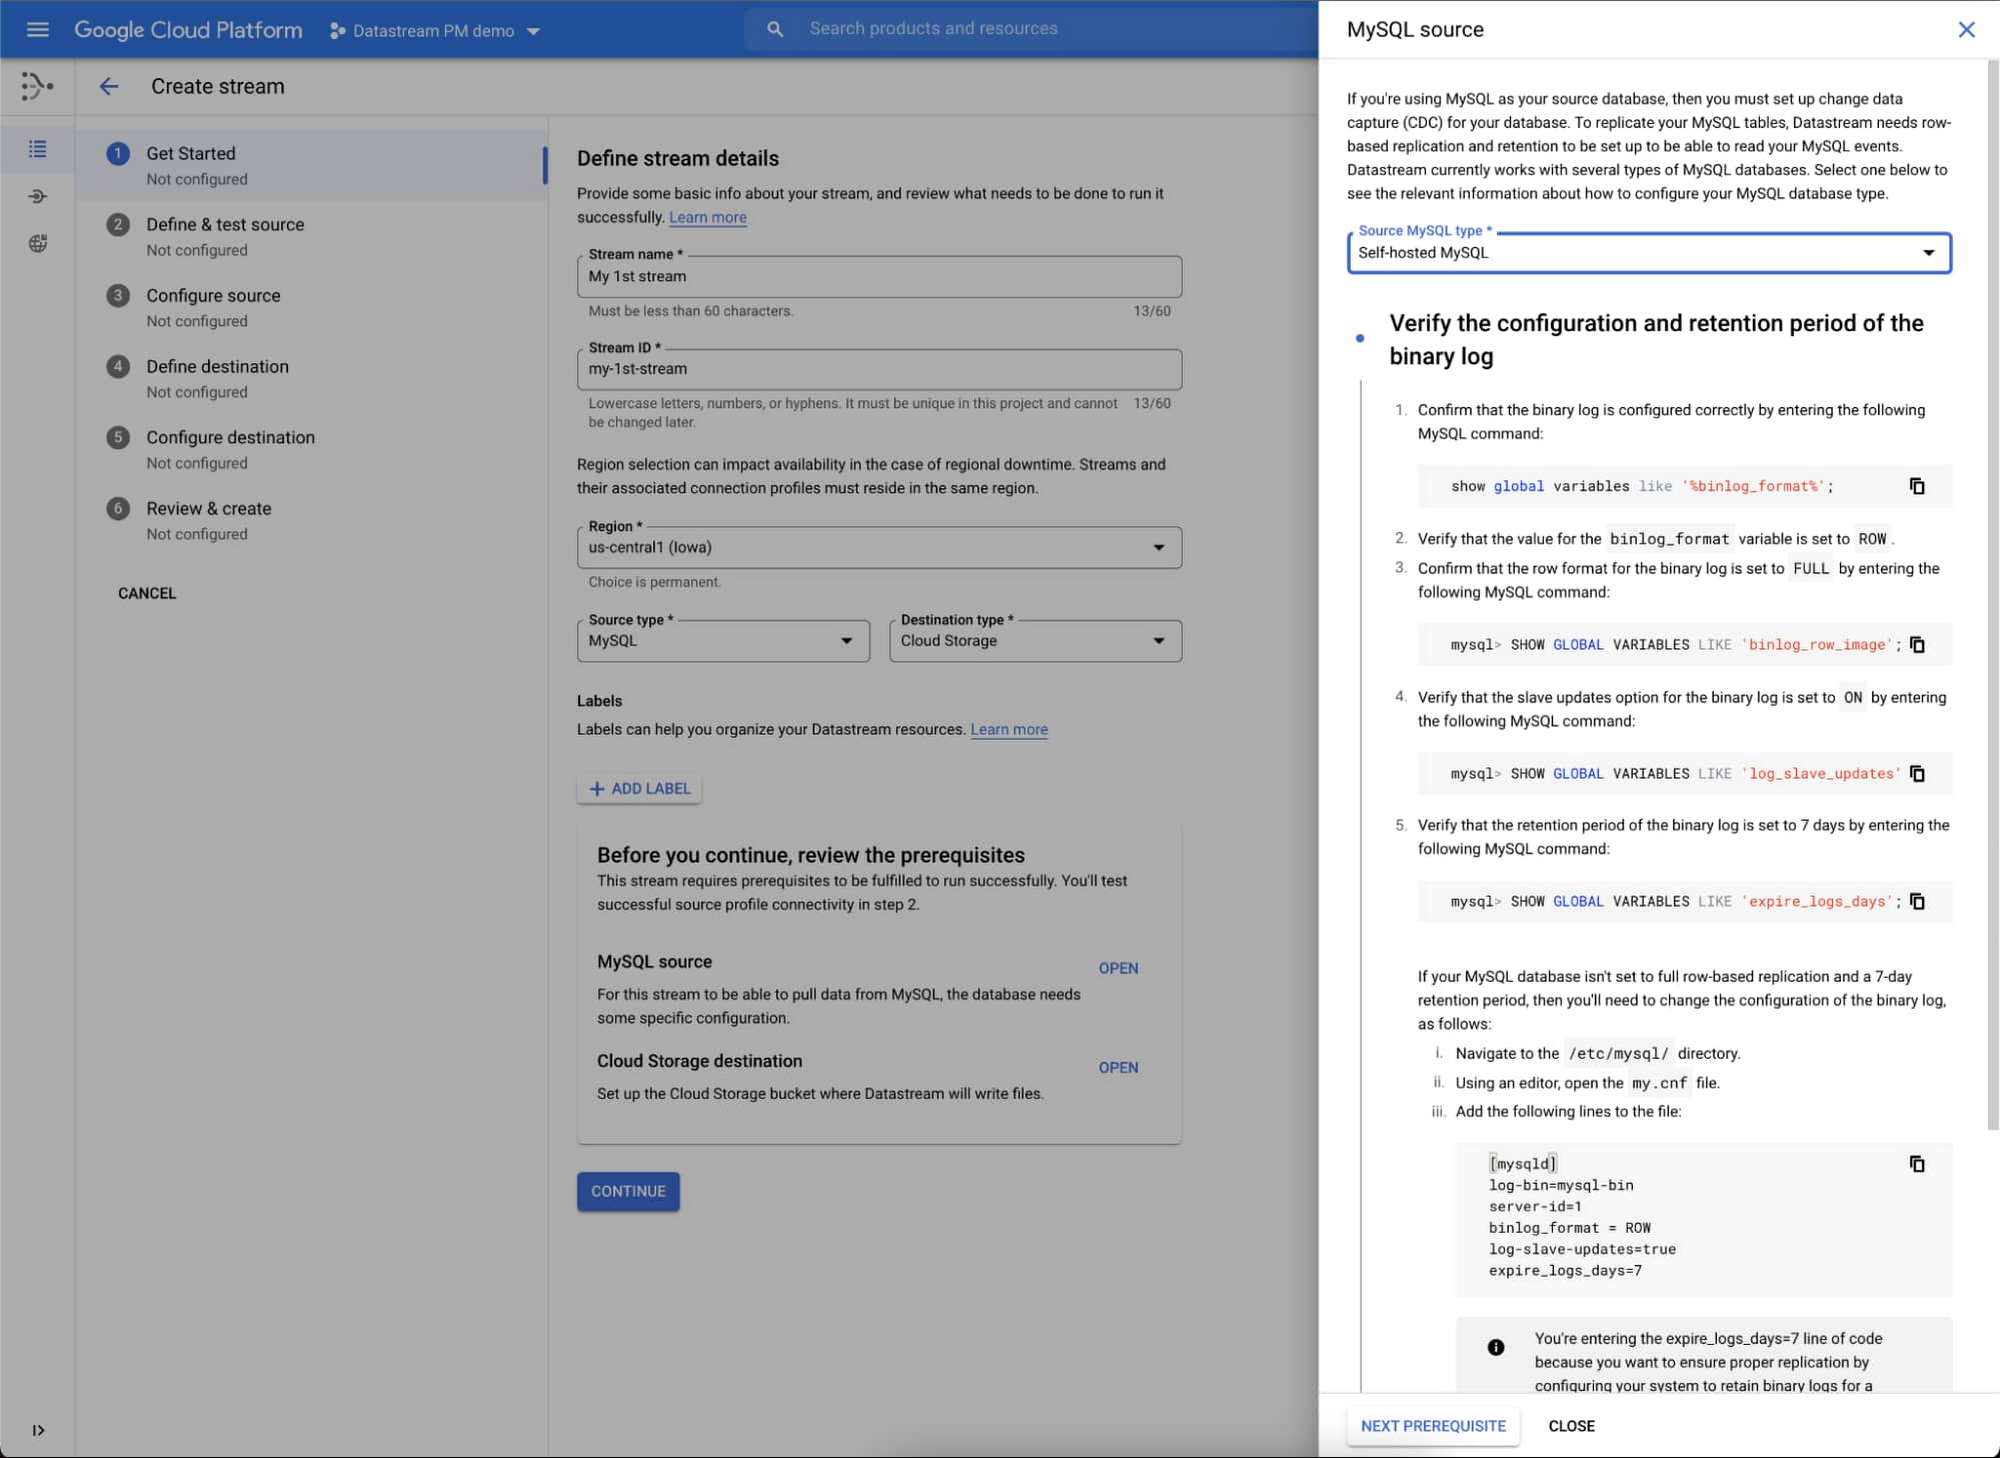Select the Destination type Cloud Storage dropdown
The height and width of the screenshot is (1458, 2000).
1034,640
